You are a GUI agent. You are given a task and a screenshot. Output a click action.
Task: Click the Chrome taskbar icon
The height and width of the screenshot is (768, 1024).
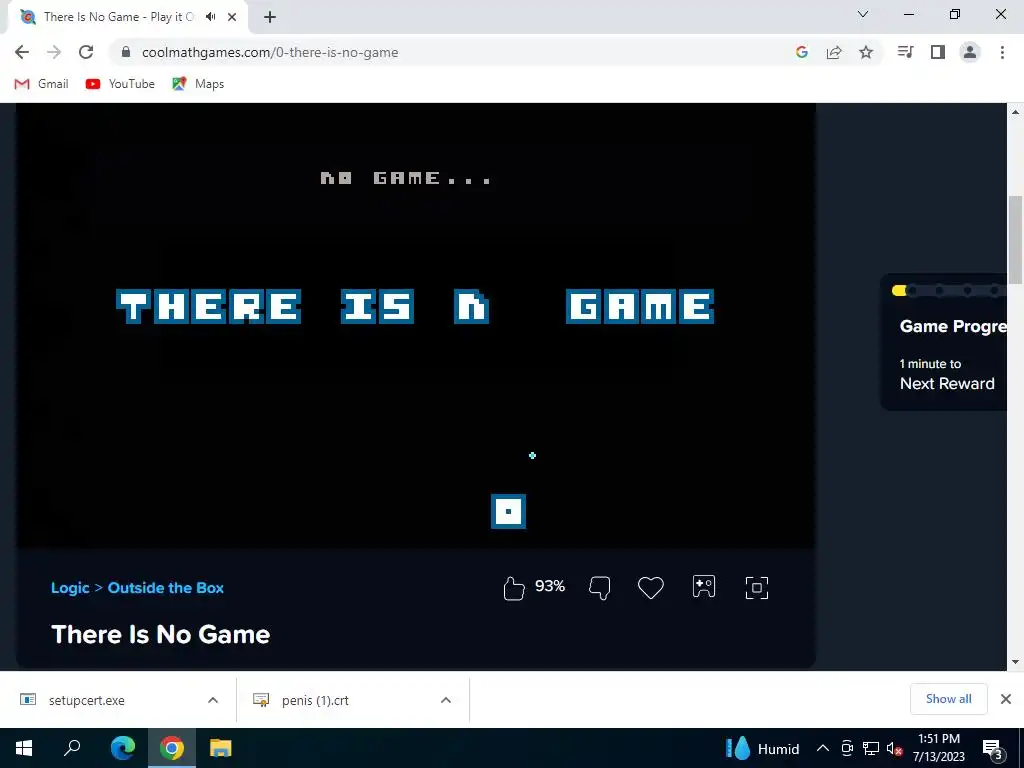coord(172,748)
